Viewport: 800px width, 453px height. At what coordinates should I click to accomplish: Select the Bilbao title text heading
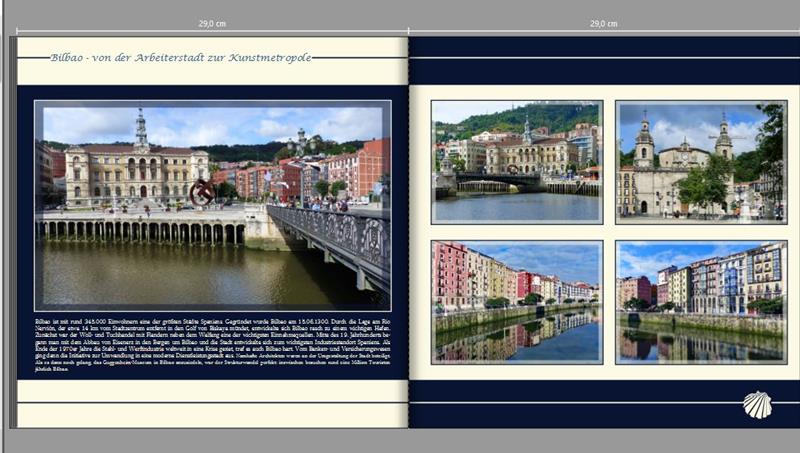(181, 58)
